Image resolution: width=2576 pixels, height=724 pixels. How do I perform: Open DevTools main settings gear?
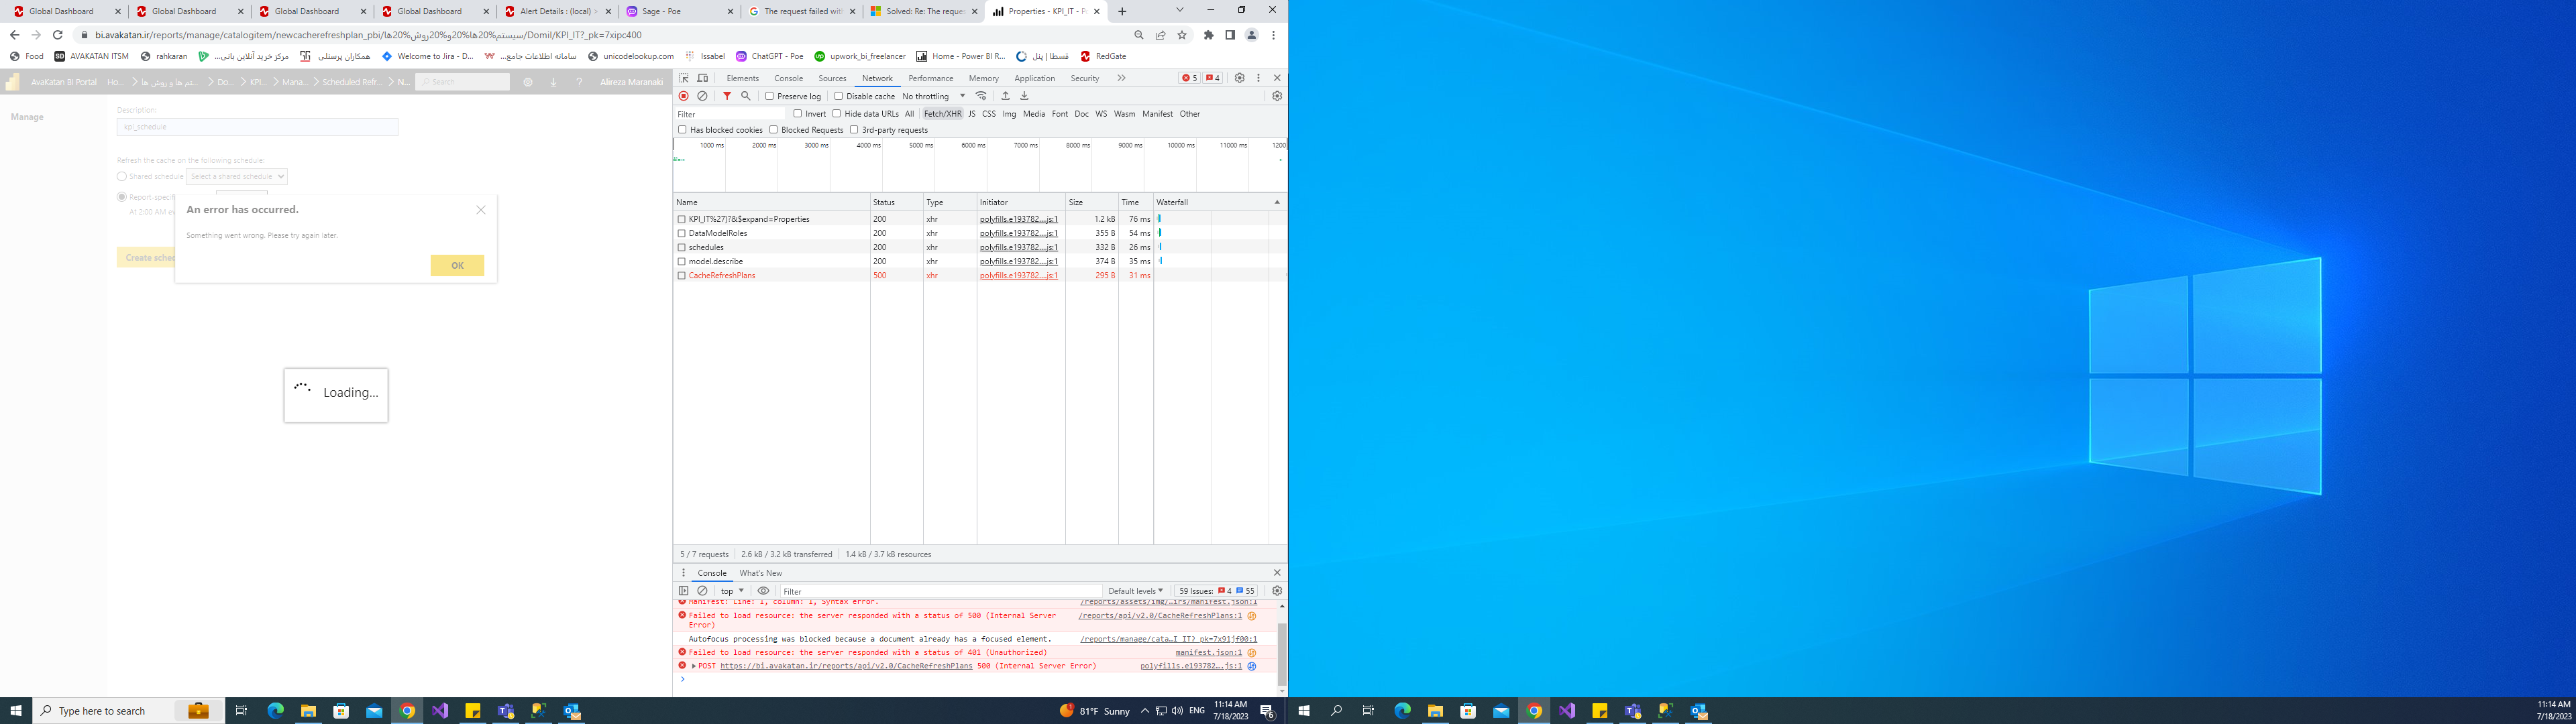(1240, 78)
